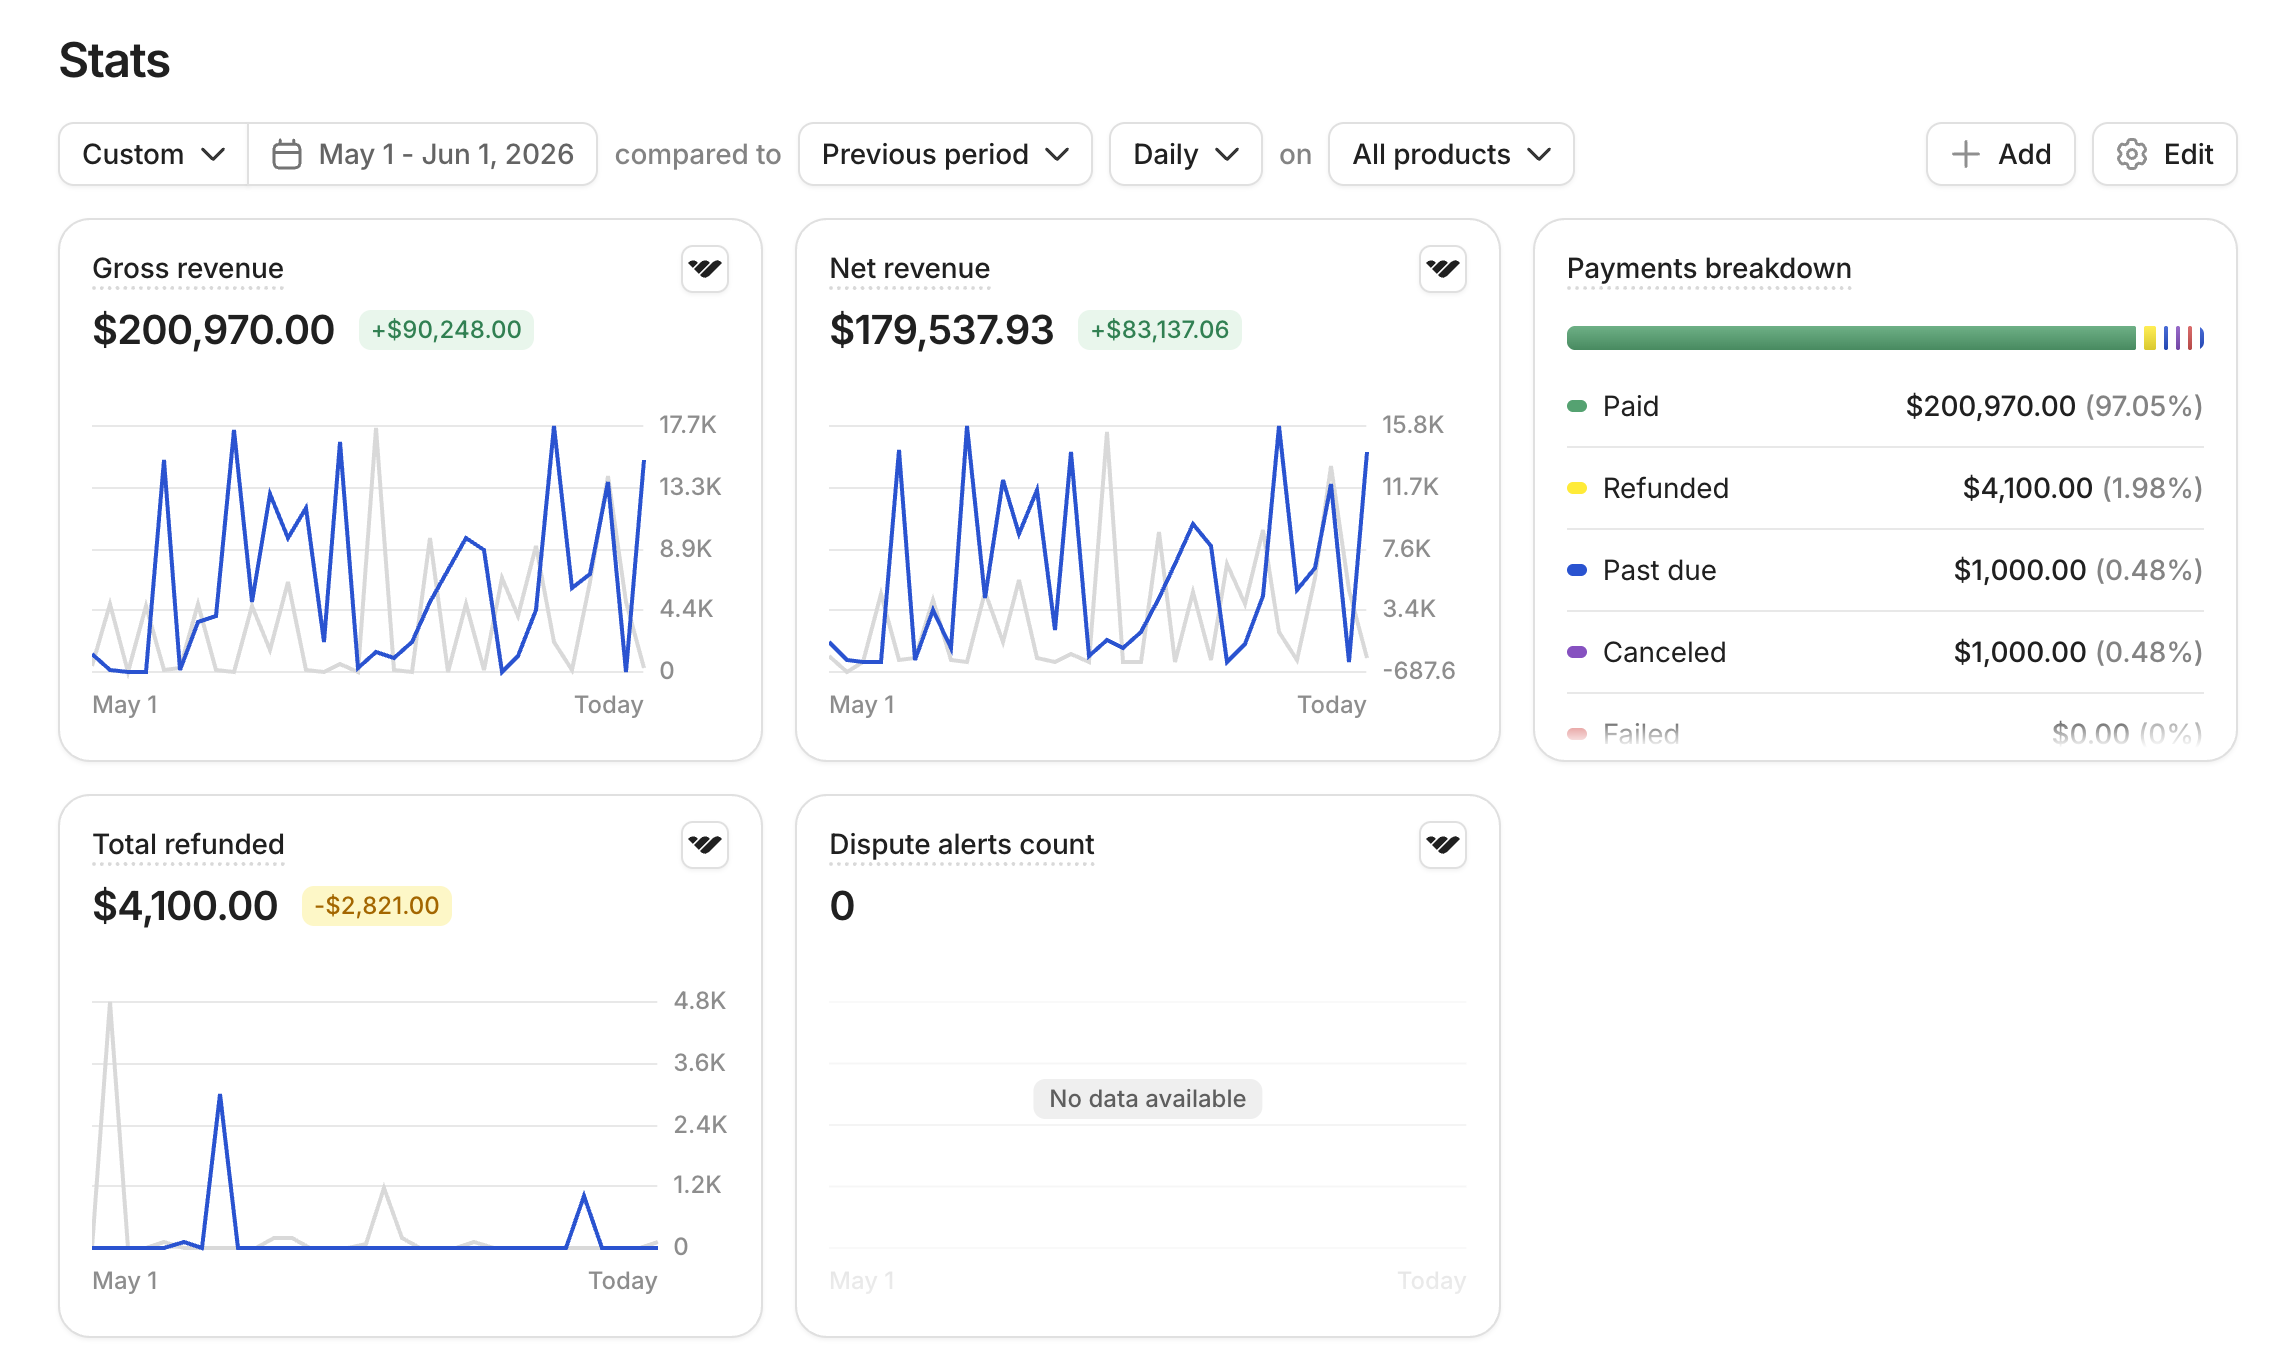Screen dimensions: 2296x1360
Task: Click the -$2,821.00 change badge
Action: (376, 906)
